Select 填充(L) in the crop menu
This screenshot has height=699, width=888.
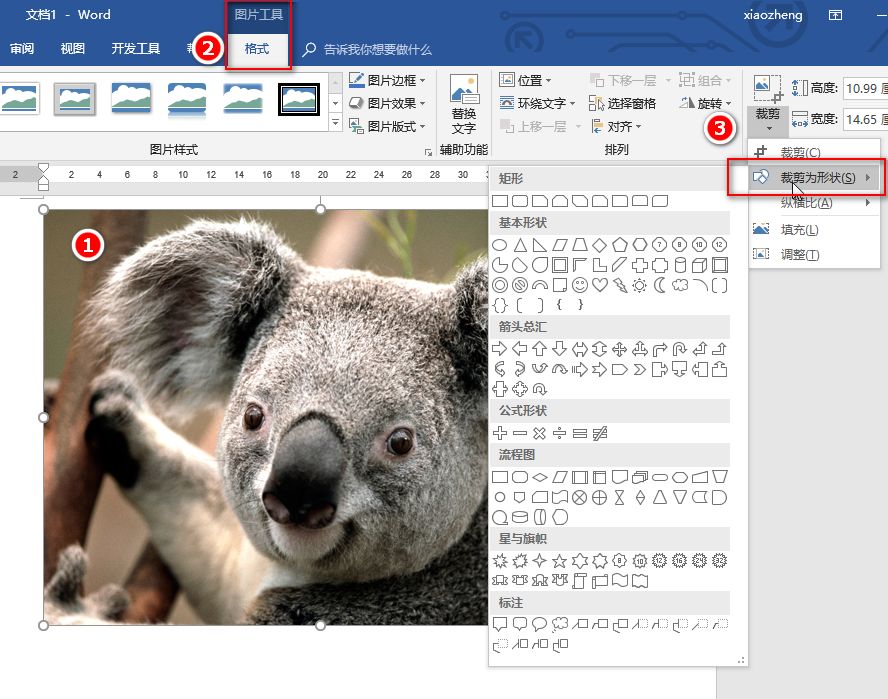799,230
